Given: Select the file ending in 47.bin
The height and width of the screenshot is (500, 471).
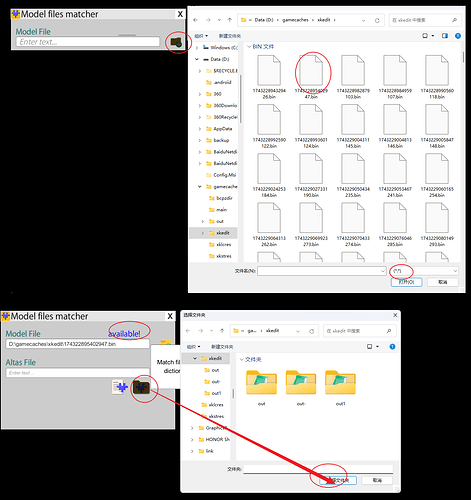Looking at the screenshot, I should point(311,78).
